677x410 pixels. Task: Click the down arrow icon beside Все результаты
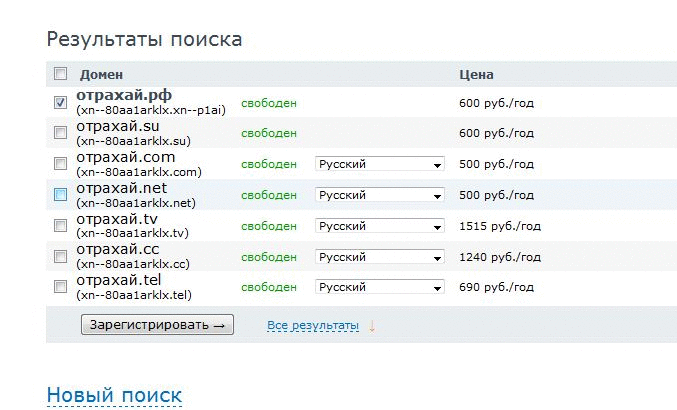372,326
